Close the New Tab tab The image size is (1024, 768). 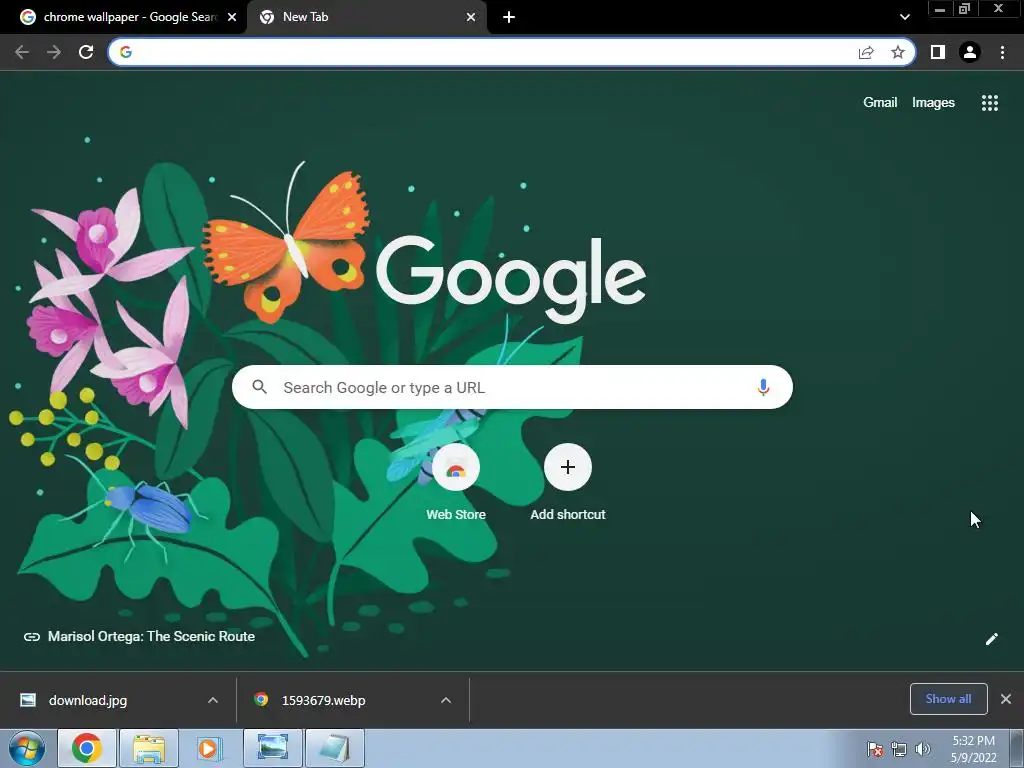click(x=471, y=17)
